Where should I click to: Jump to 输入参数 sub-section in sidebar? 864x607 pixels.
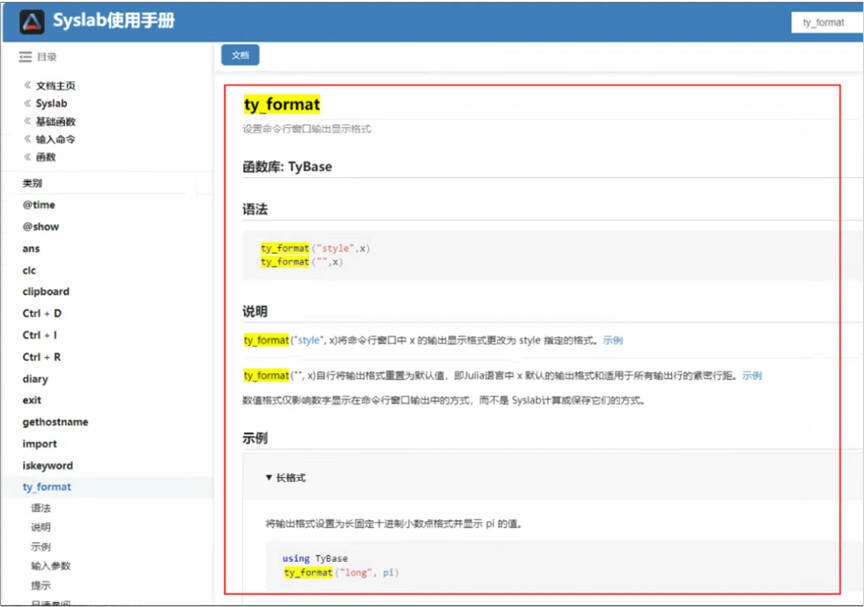click(x=51, y=566)
